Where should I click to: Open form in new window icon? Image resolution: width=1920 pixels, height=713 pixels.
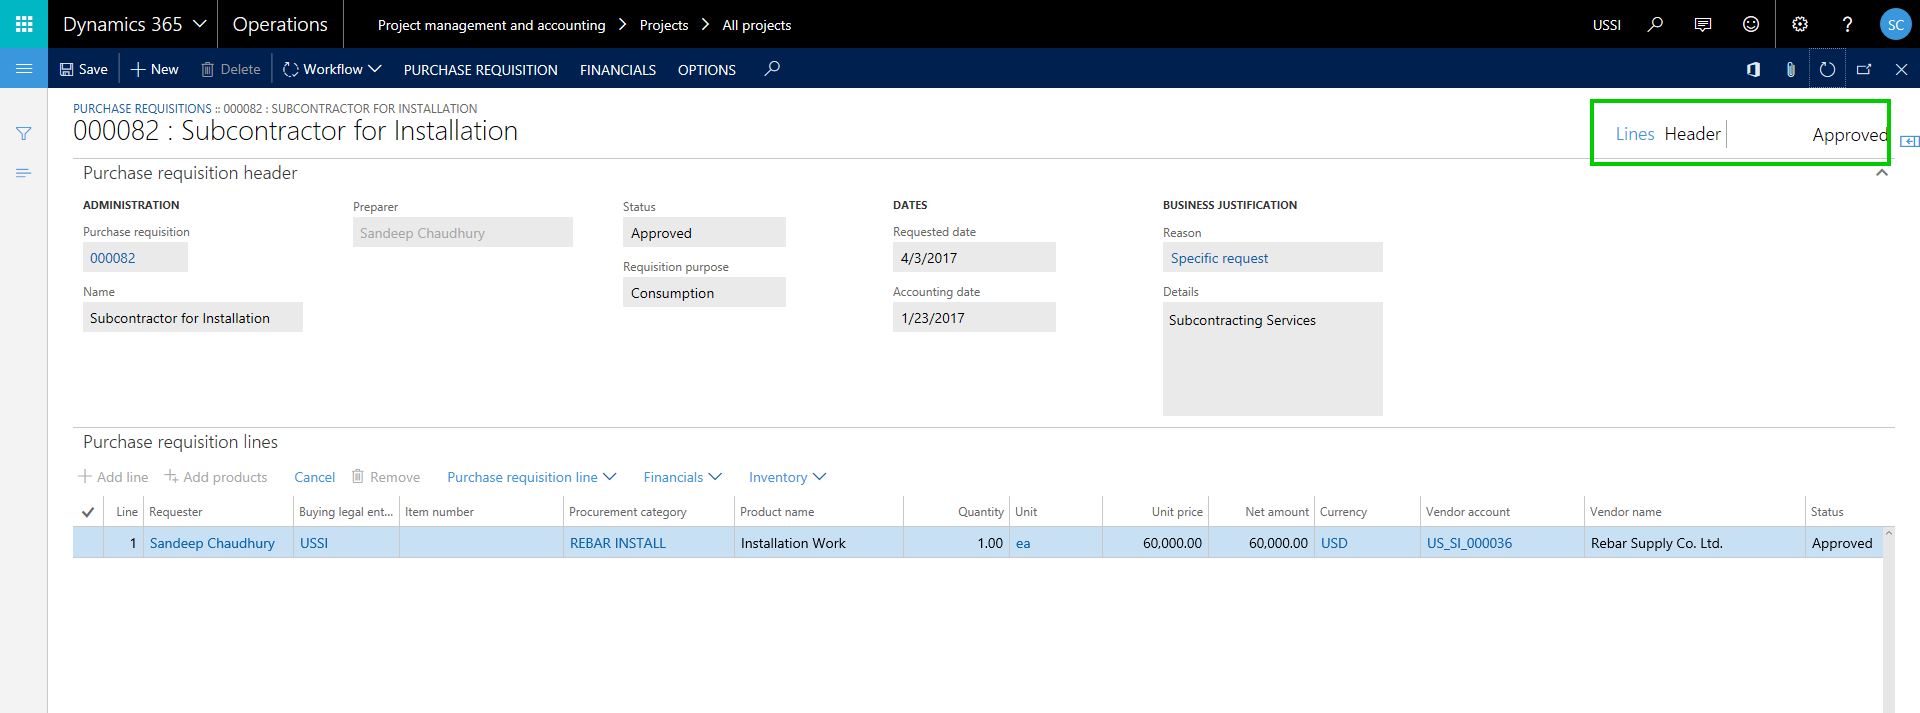pyautogui.click(x=1864, y=69)
